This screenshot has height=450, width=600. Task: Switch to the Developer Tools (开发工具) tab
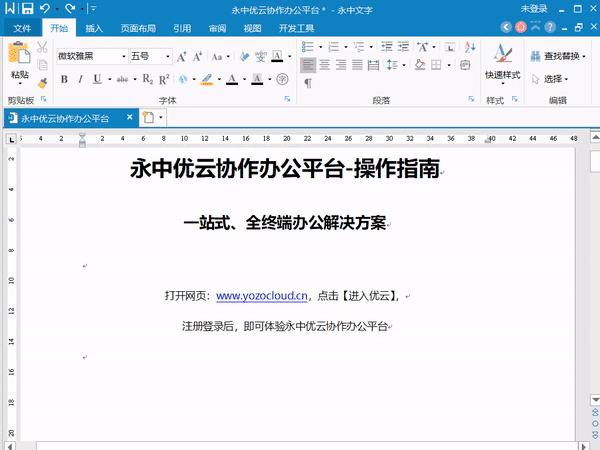tap(297, 28)
